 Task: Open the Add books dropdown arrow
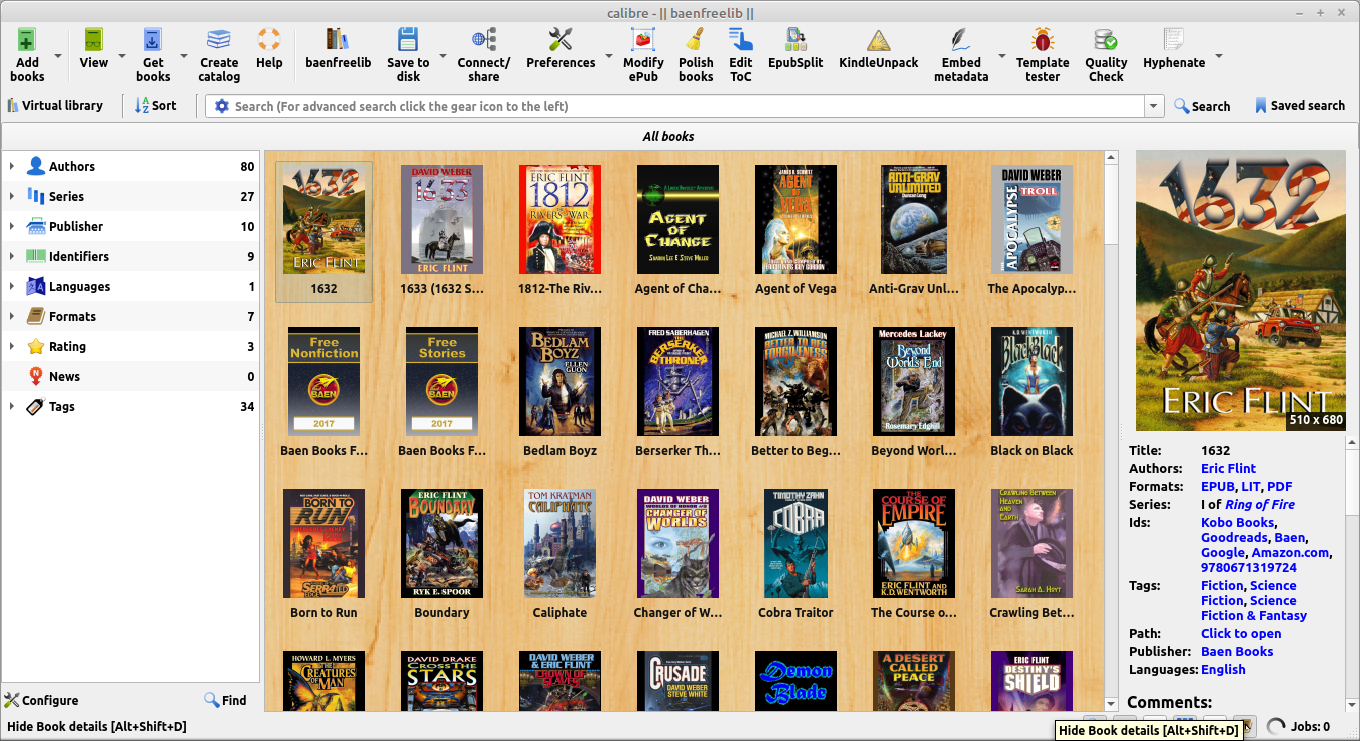click(x=57, y=56)
